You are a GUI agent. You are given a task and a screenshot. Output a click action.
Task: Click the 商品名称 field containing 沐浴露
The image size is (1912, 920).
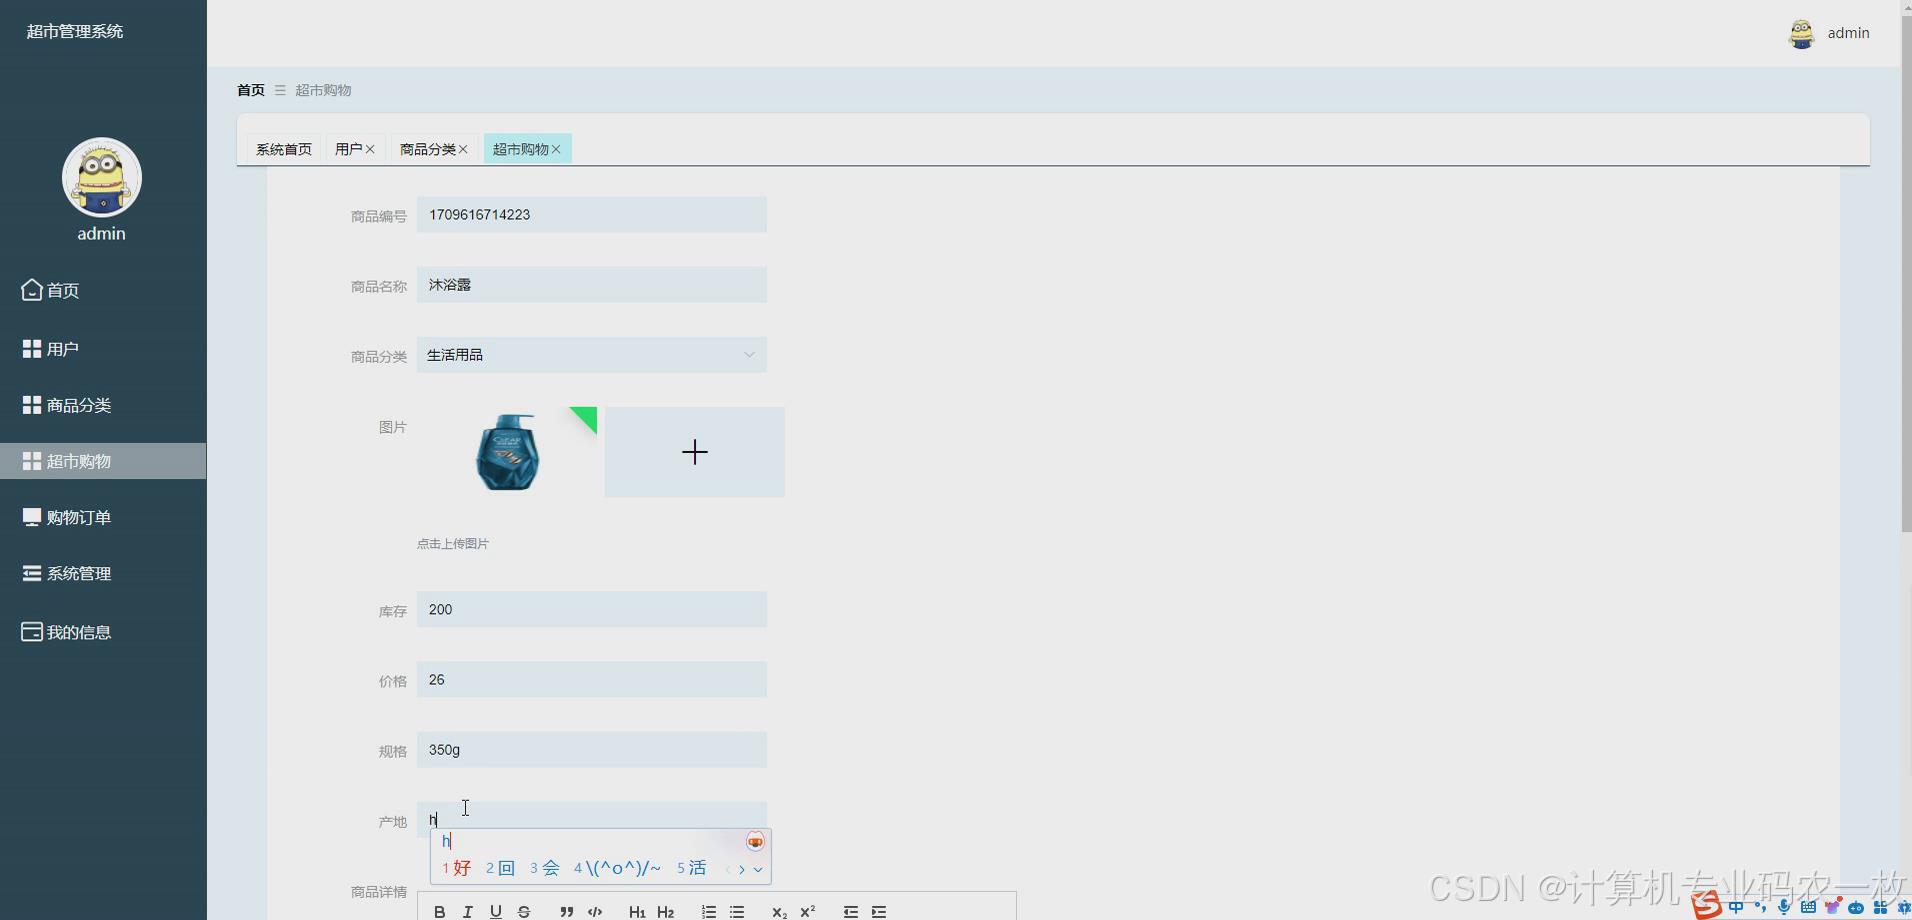(592, 285)
